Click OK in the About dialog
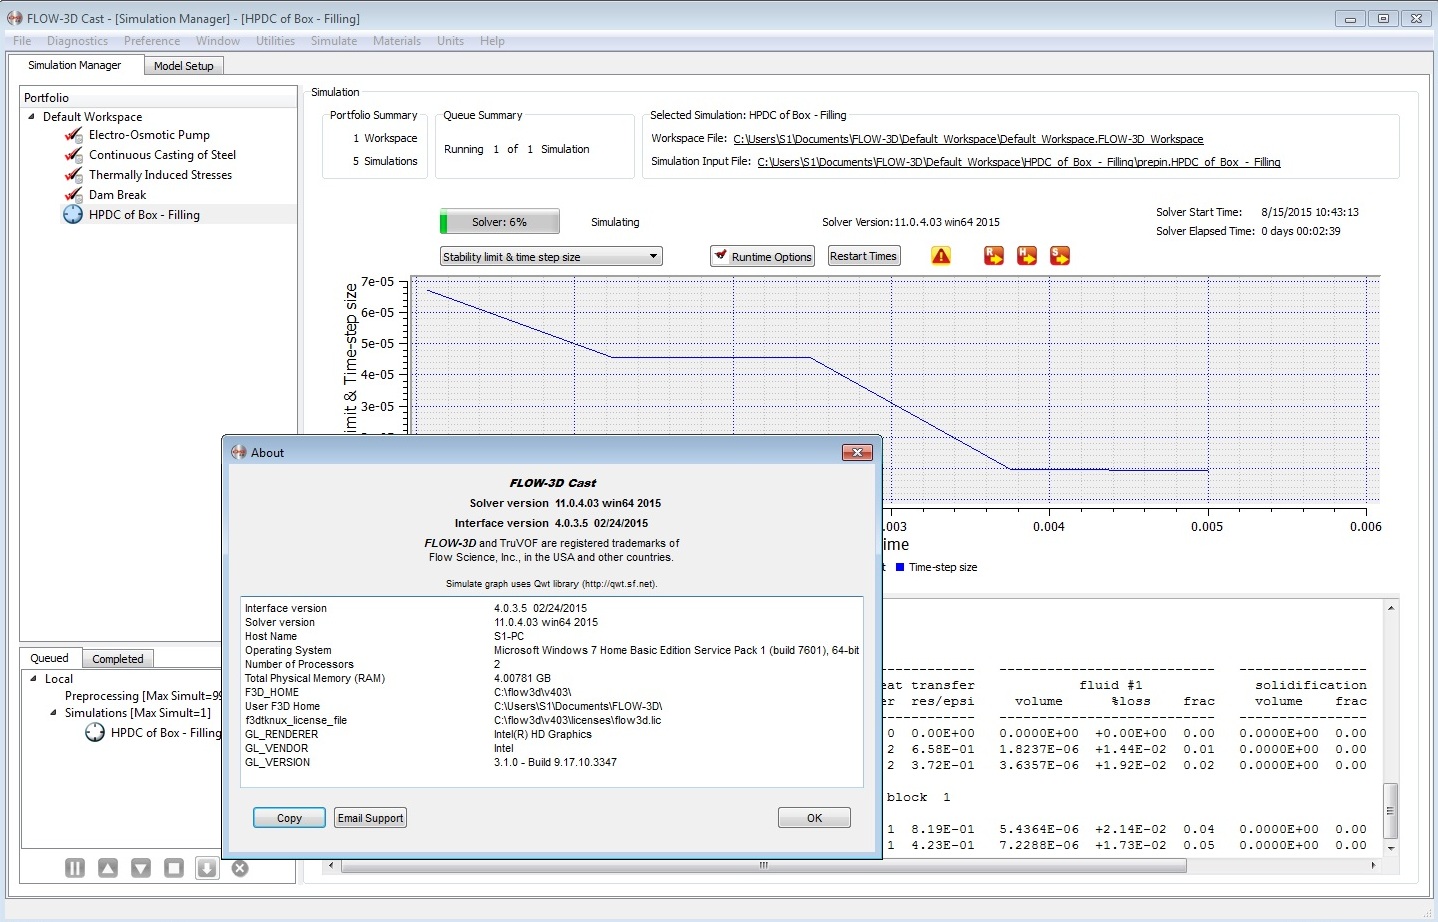1438x922 pixels. pyautogui.click(x=814, y=818)
